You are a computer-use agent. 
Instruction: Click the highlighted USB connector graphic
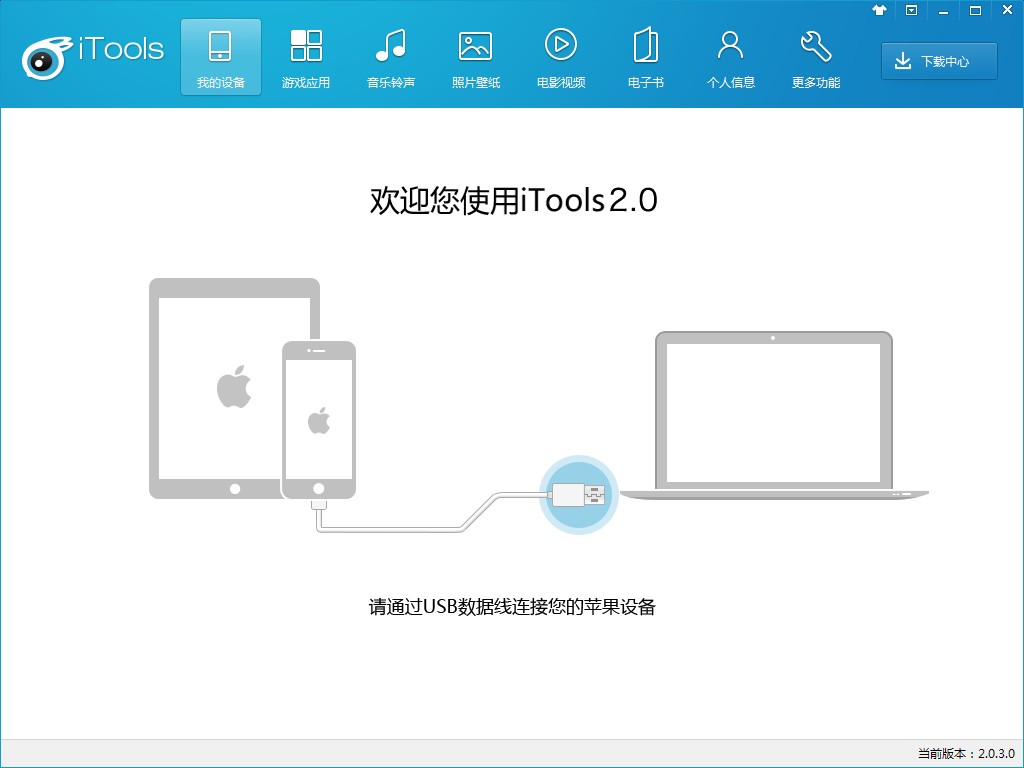click(578, 493)
